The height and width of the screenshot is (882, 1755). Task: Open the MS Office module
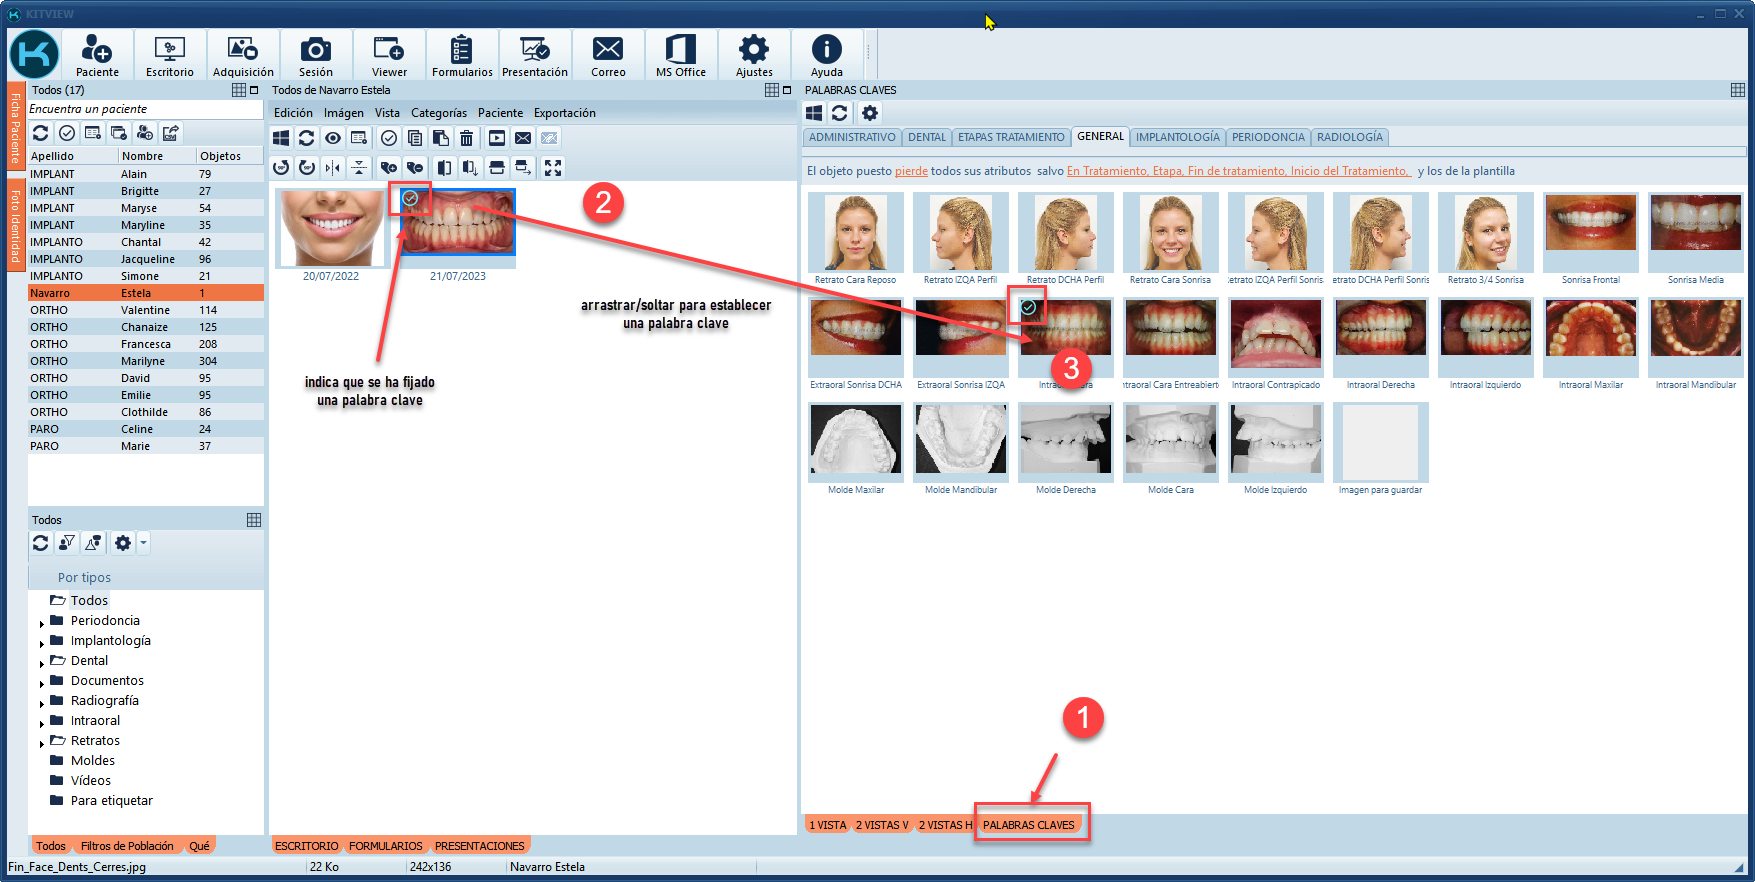680,55
